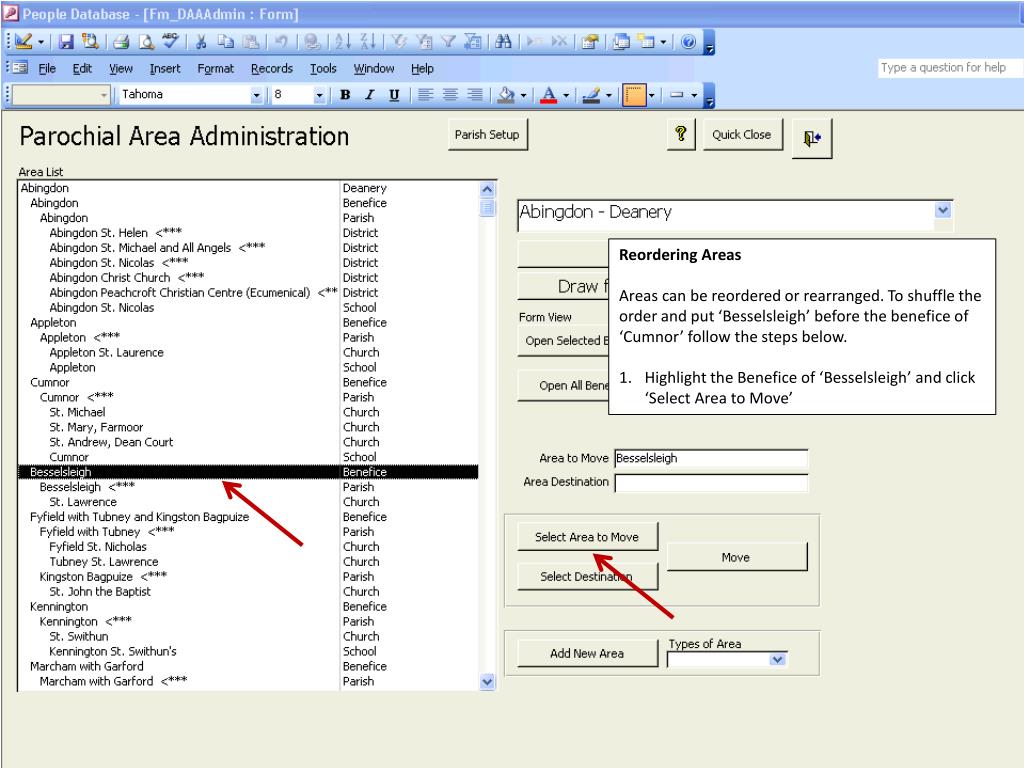The height and width of the screenshot is (768, 1024).
Task: Apply the line/border color pen
Action: point(591,95)
